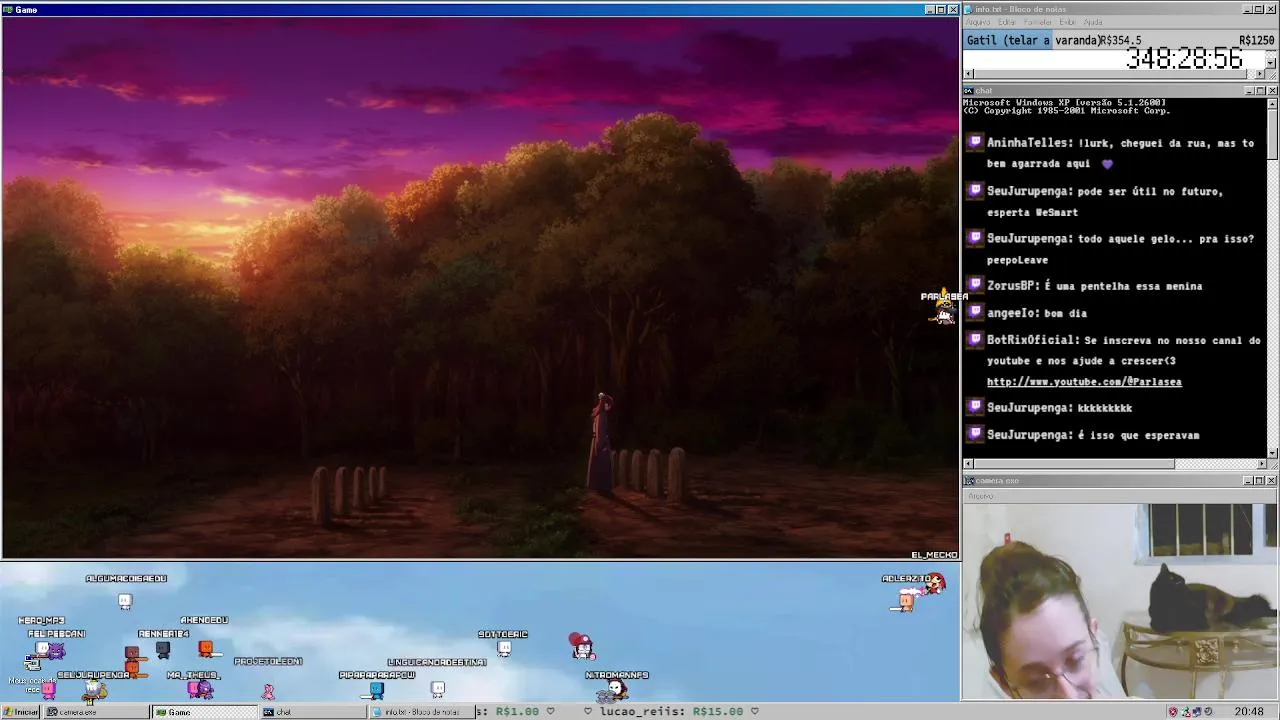Click the blue monitors tray icon

(1195, 712)
